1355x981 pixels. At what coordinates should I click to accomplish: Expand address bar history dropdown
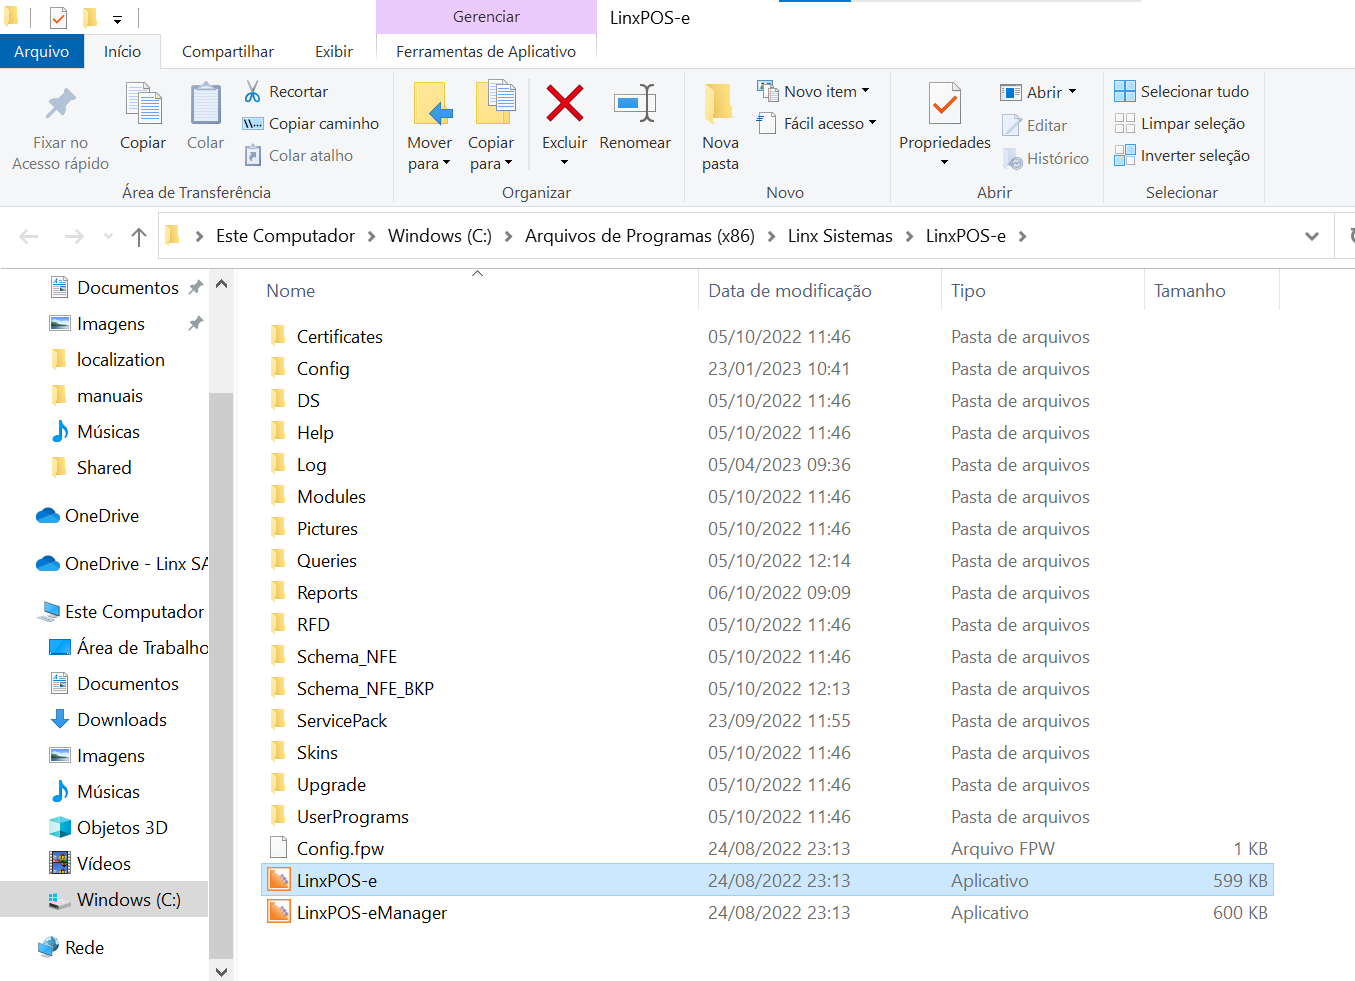[x=1312, y=236]
